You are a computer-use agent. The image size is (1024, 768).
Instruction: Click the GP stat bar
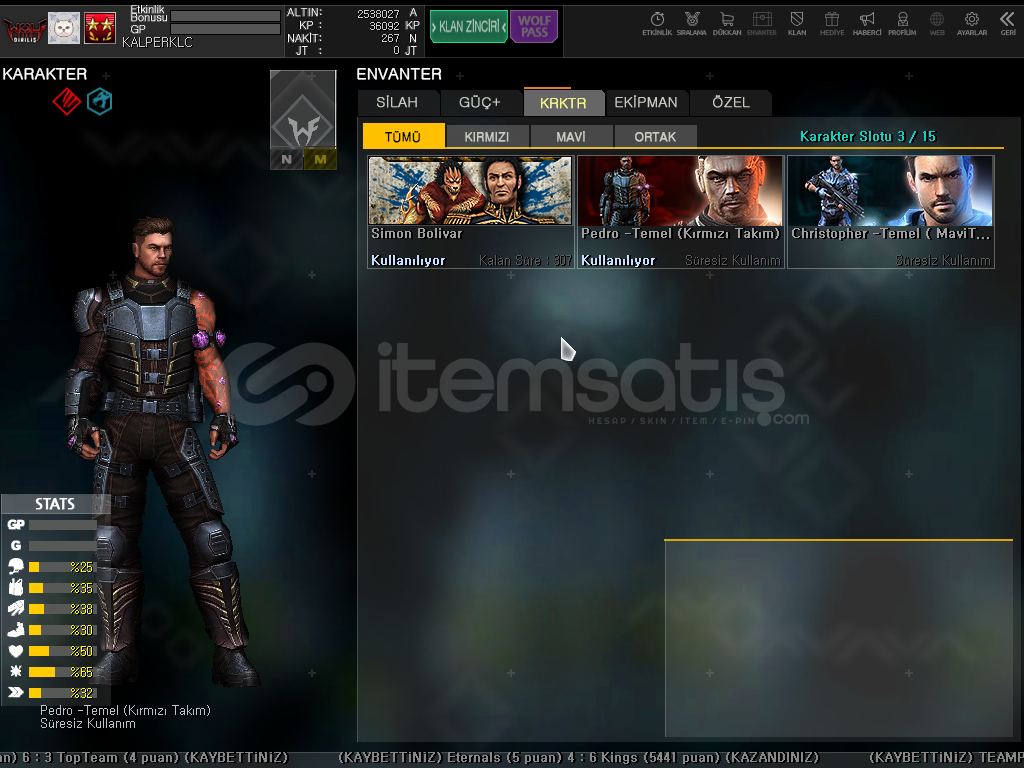[x=63, y=524]
